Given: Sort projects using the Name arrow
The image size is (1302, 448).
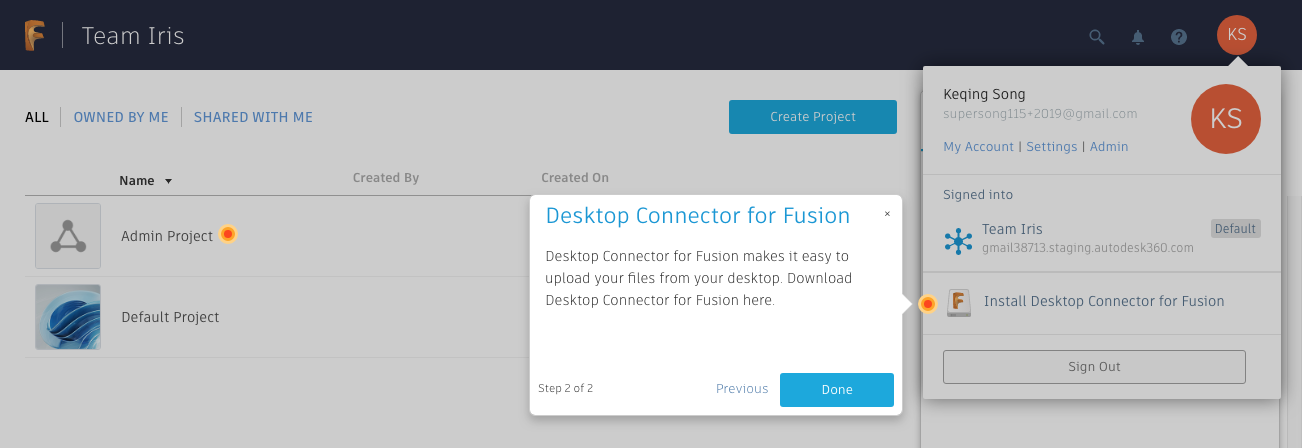Looking at the screenshot, I should (x=169, y=181).
